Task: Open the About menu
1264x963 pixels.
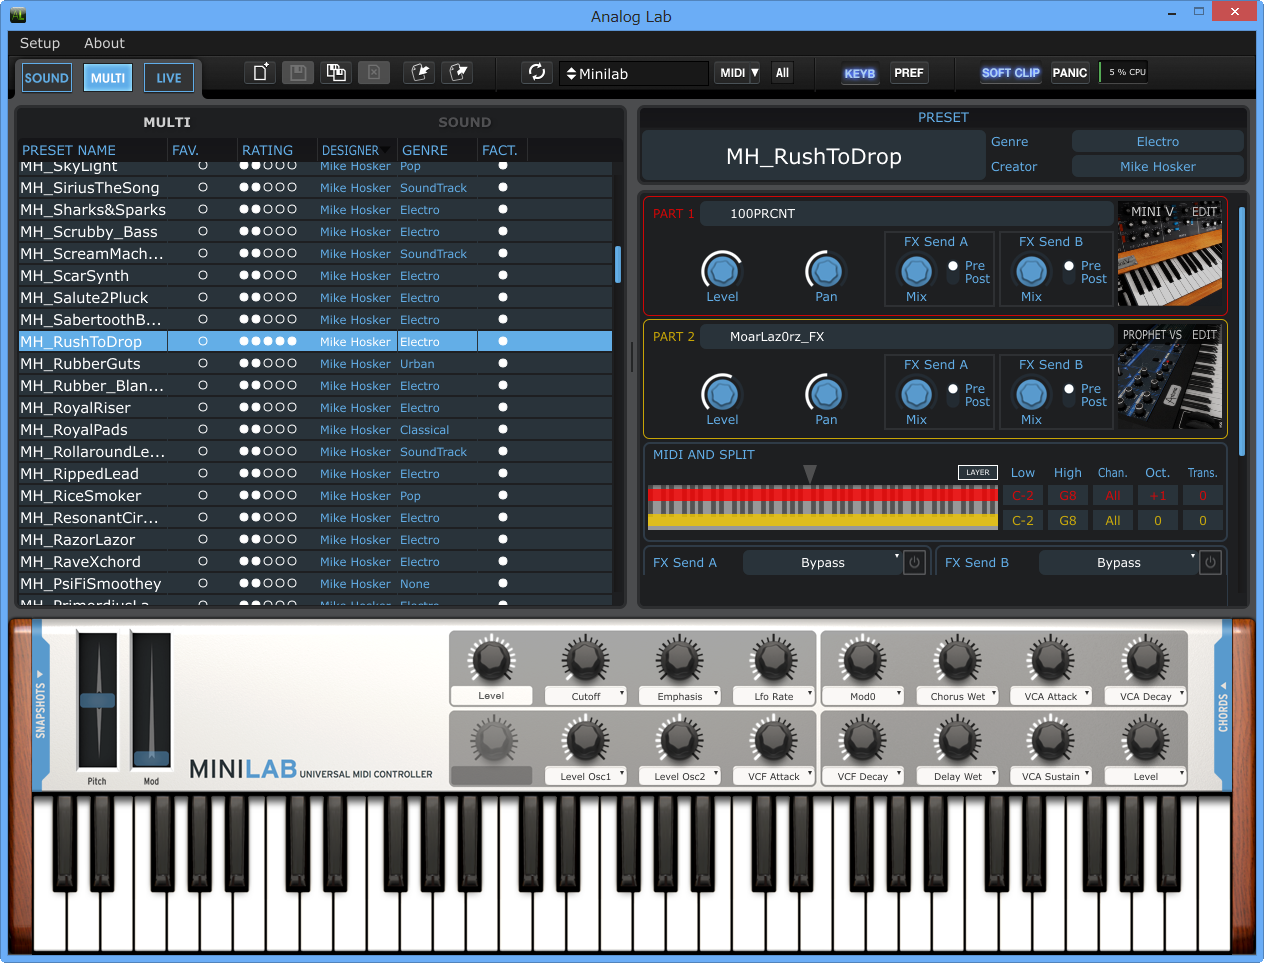Action: point(104,43)
